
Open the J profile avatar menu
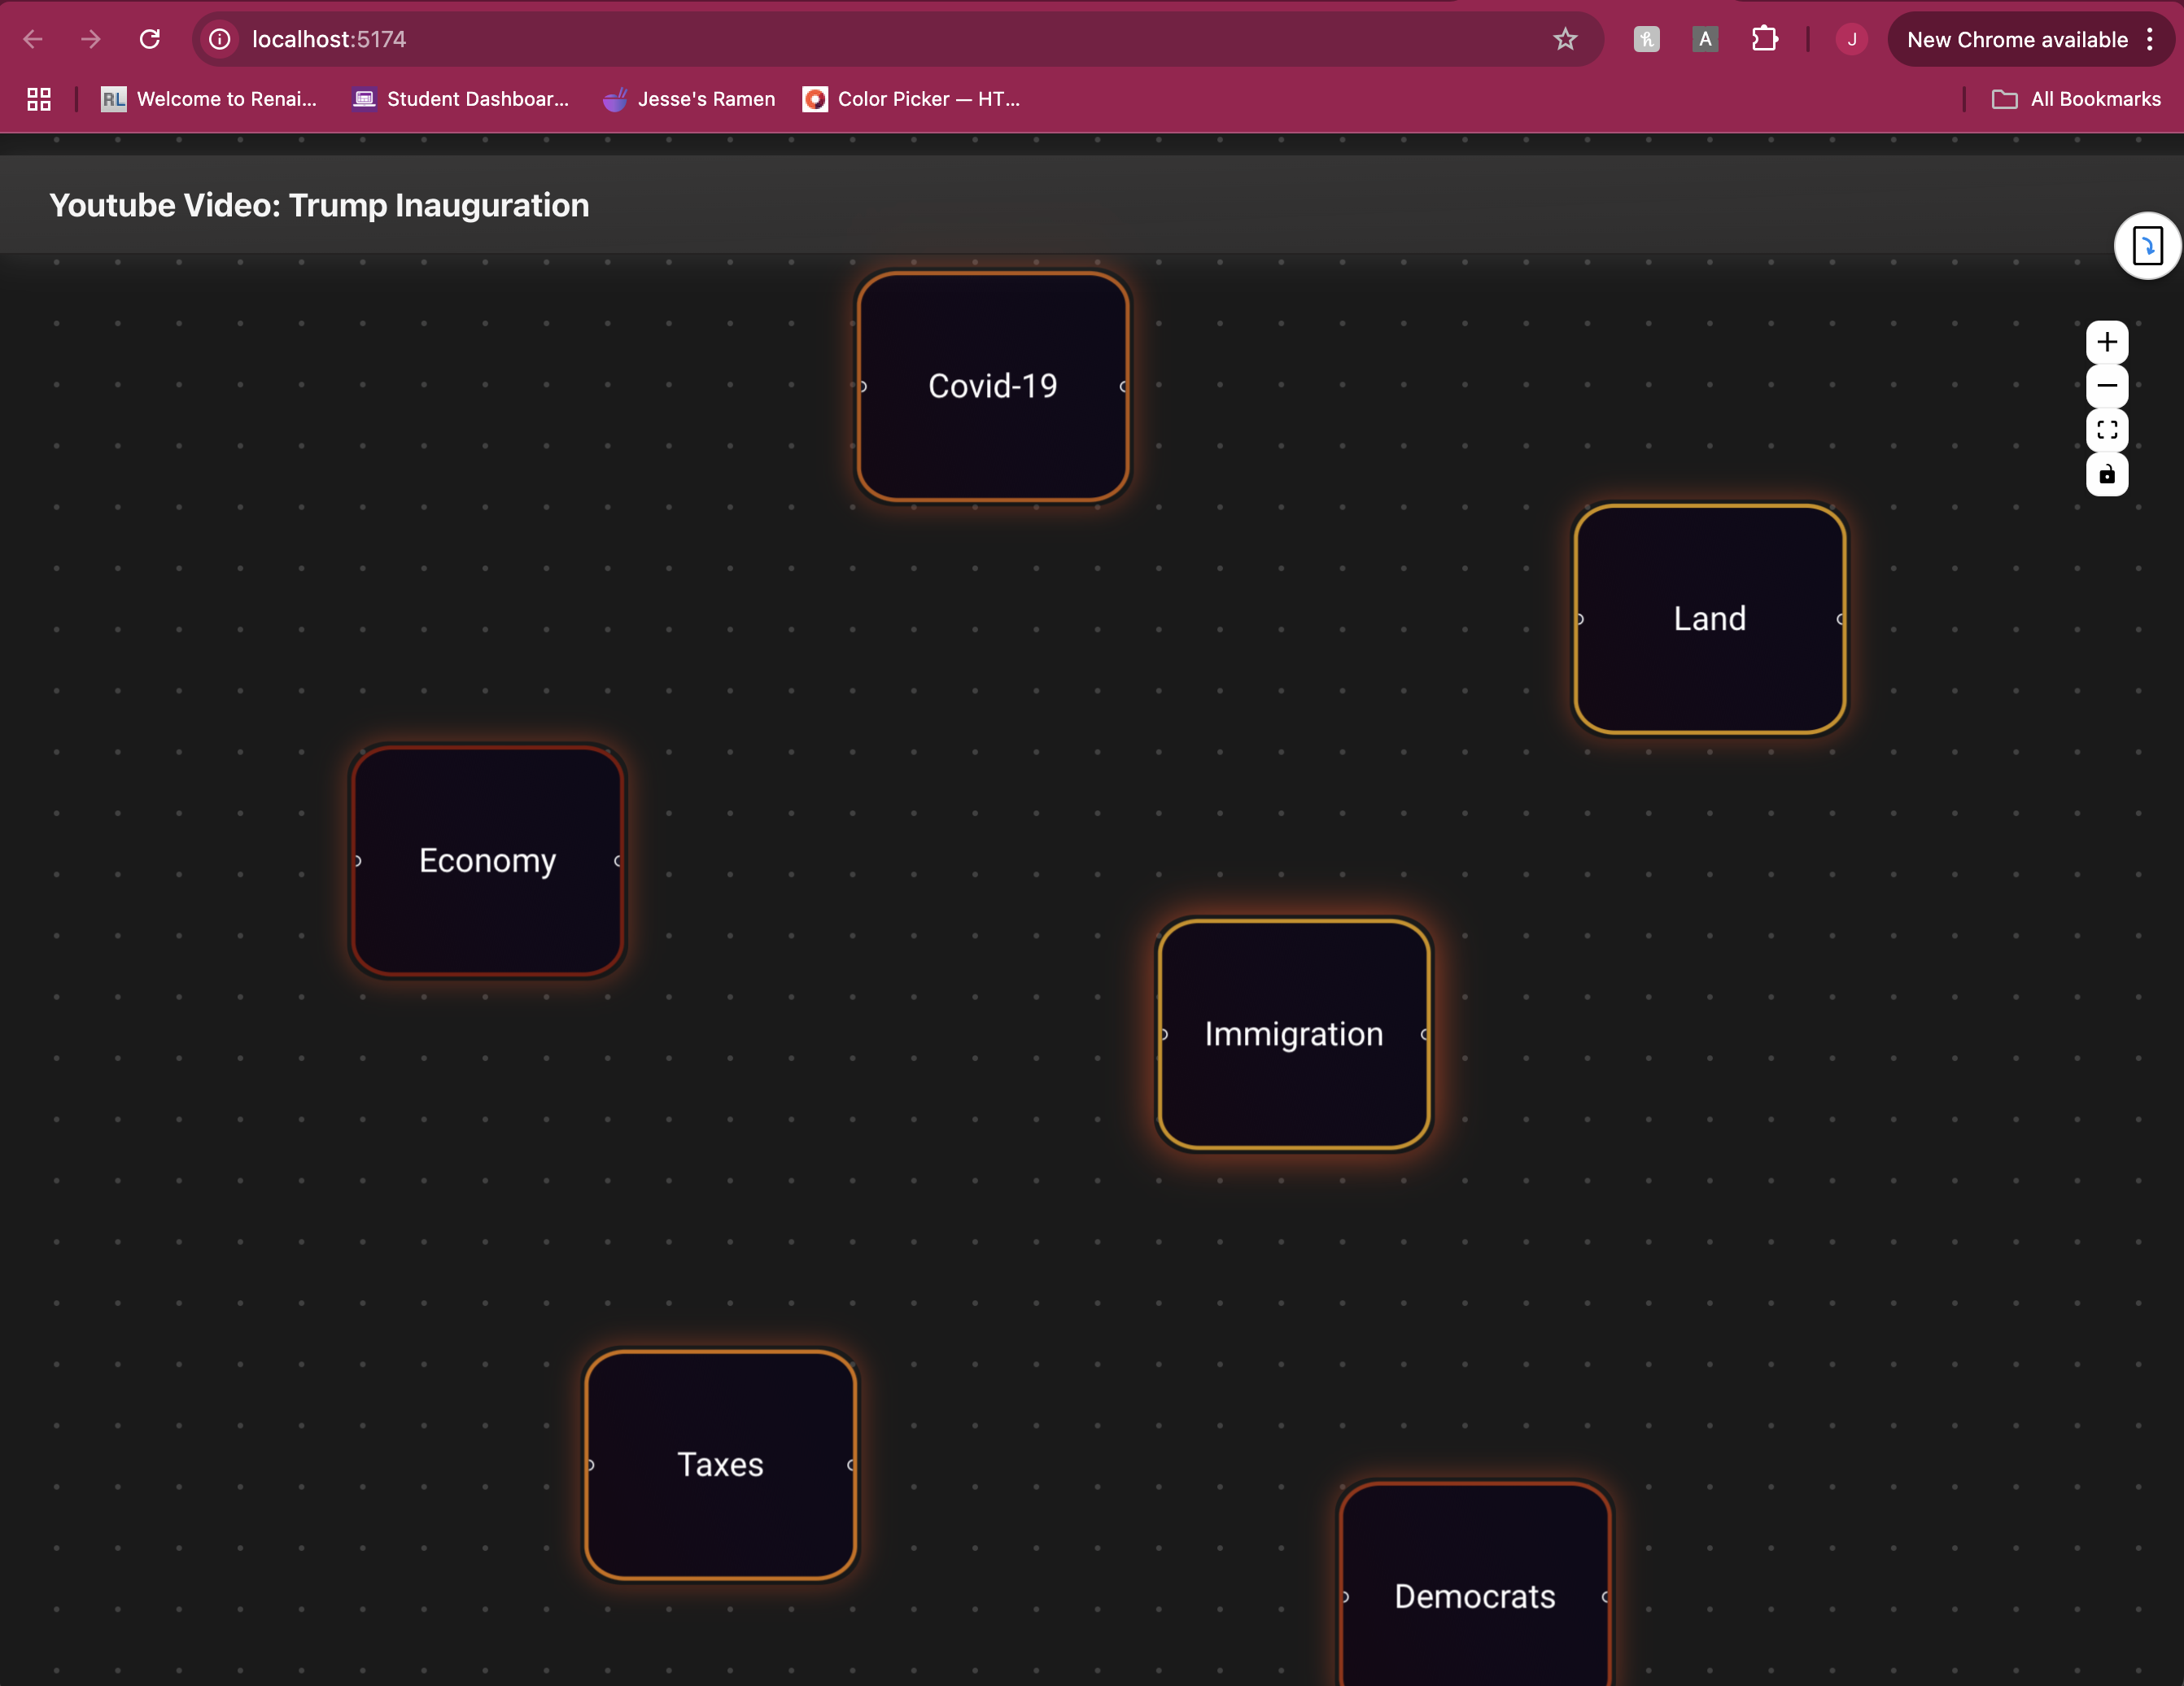pyautogui.click(x=1851, y=39)
